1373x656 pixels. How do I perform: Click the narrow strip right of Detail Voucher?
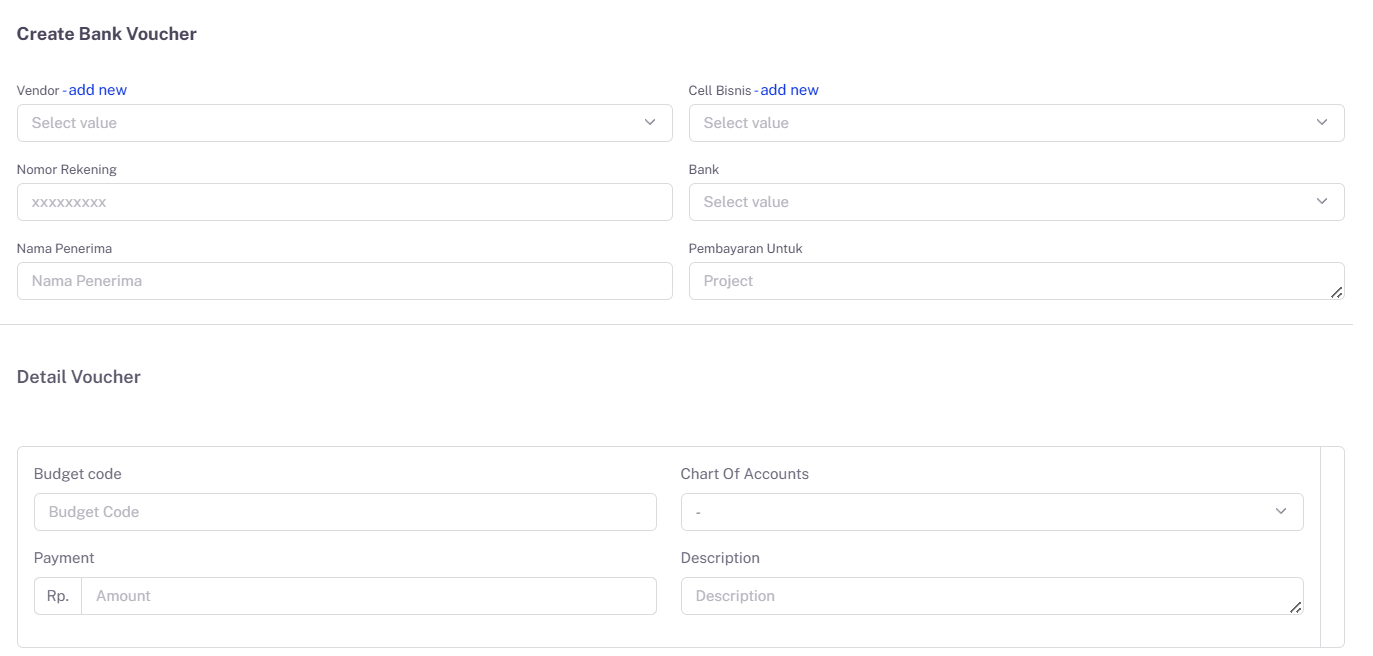click(1332, 547)
